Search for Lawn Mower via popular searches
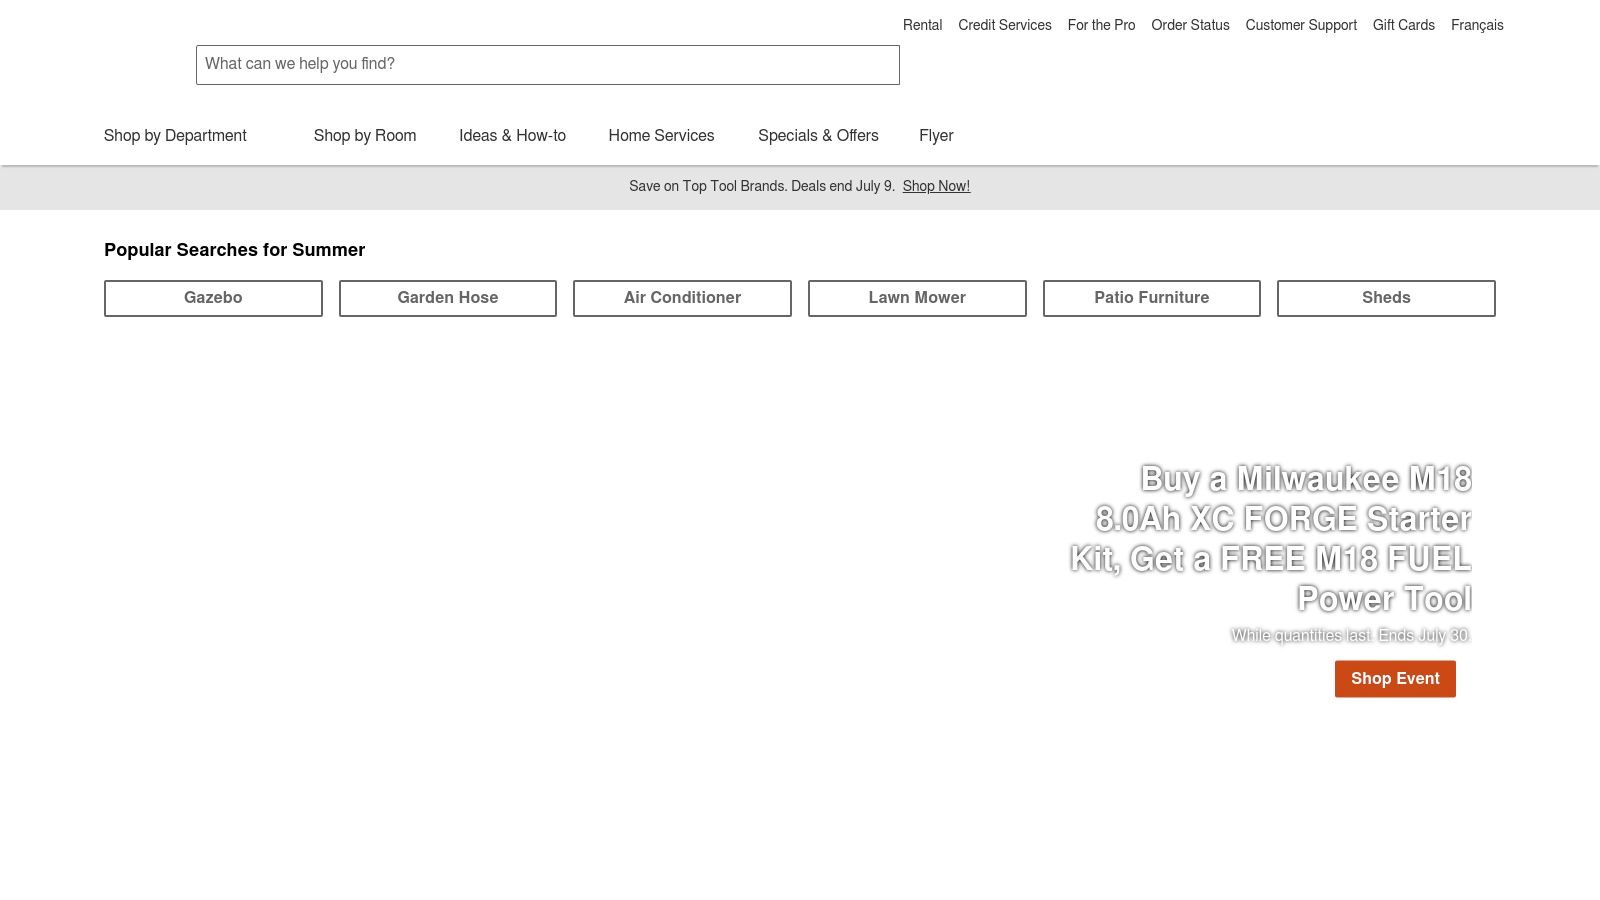This screenshot has width=1600, height=900. 917,298
